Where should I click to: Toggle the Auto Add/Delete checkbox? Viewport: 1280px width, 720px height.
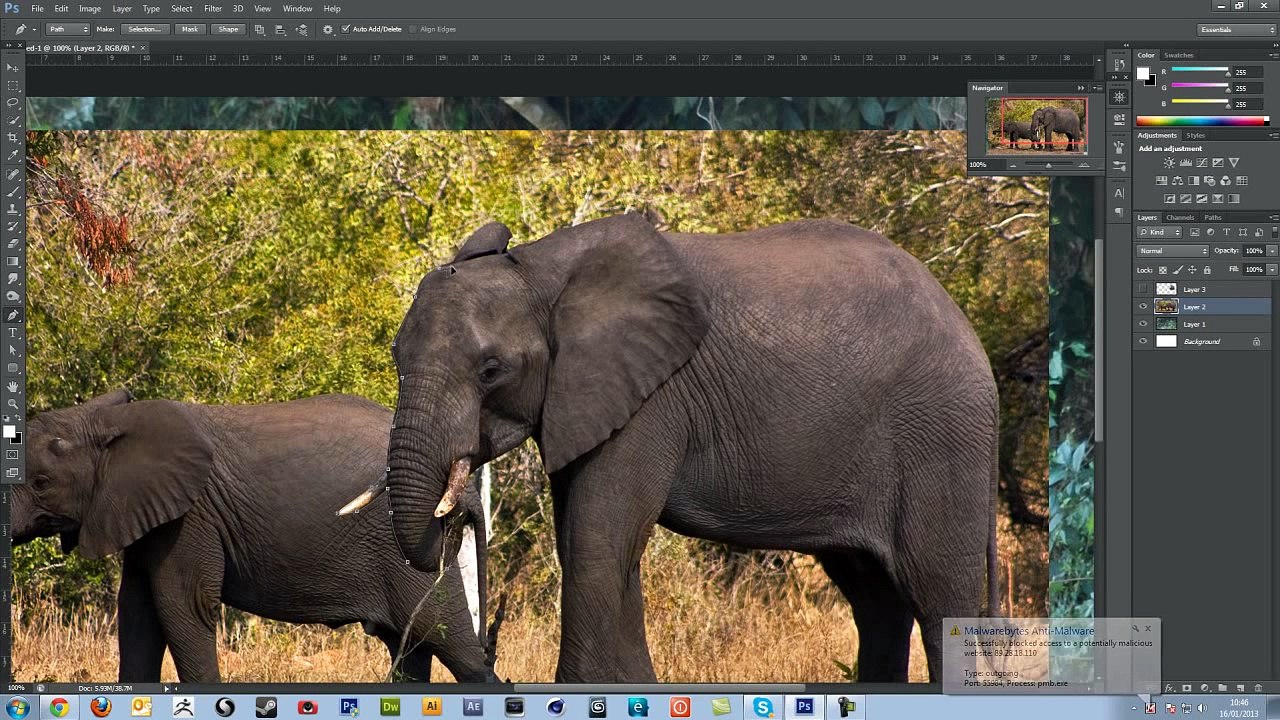(346, 29)
